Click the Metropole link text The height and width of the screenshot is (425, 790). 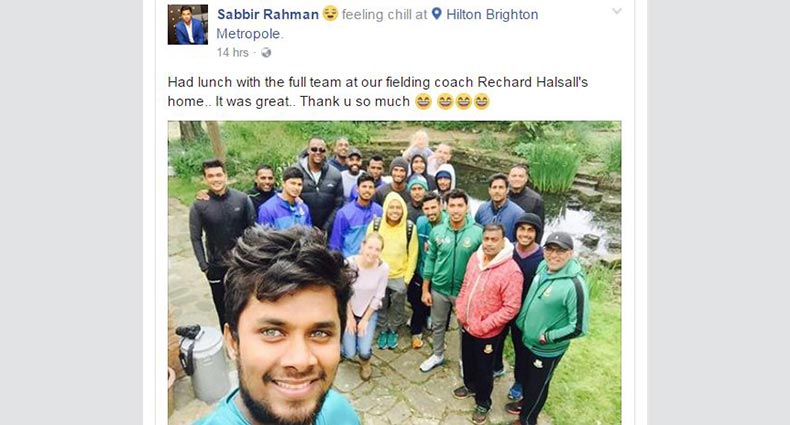(250, 34)
